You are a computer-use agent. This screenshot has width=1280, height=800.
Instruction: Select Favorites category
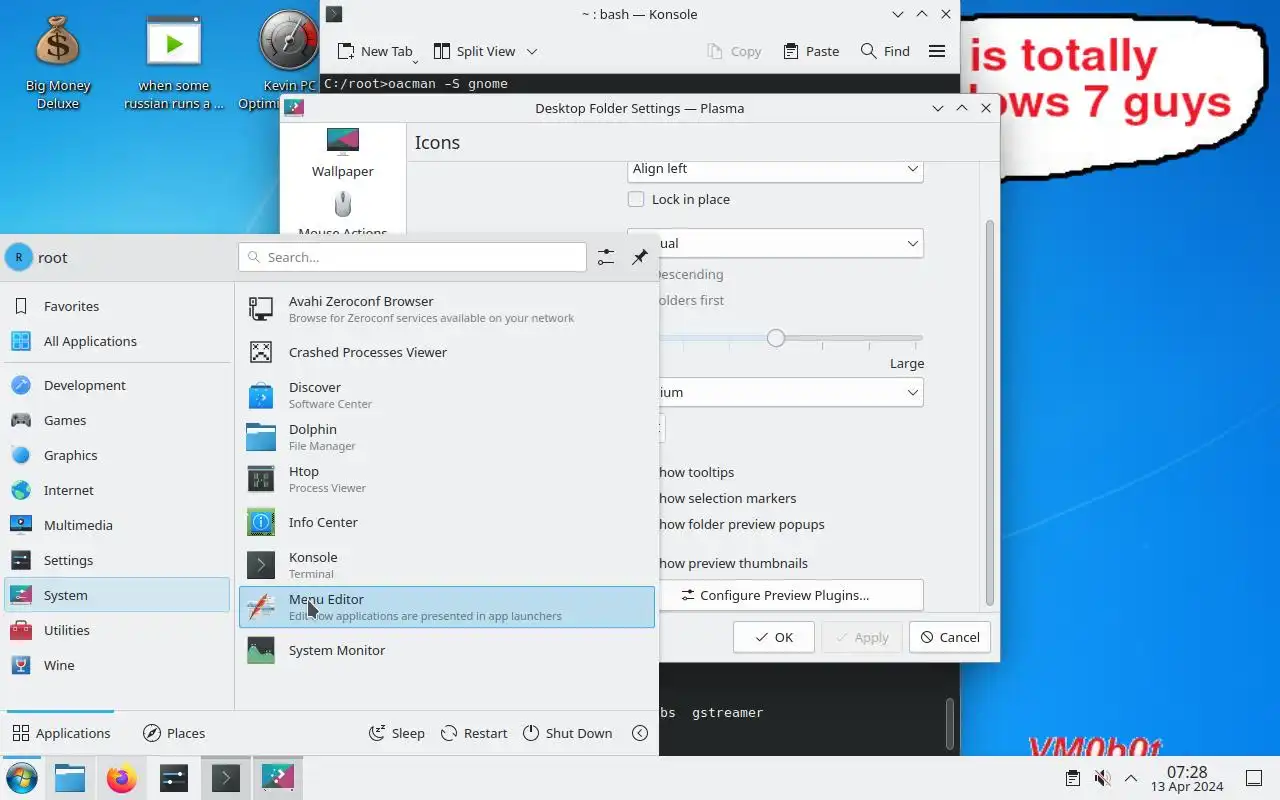pyautogui.click(x=117, y=306)
